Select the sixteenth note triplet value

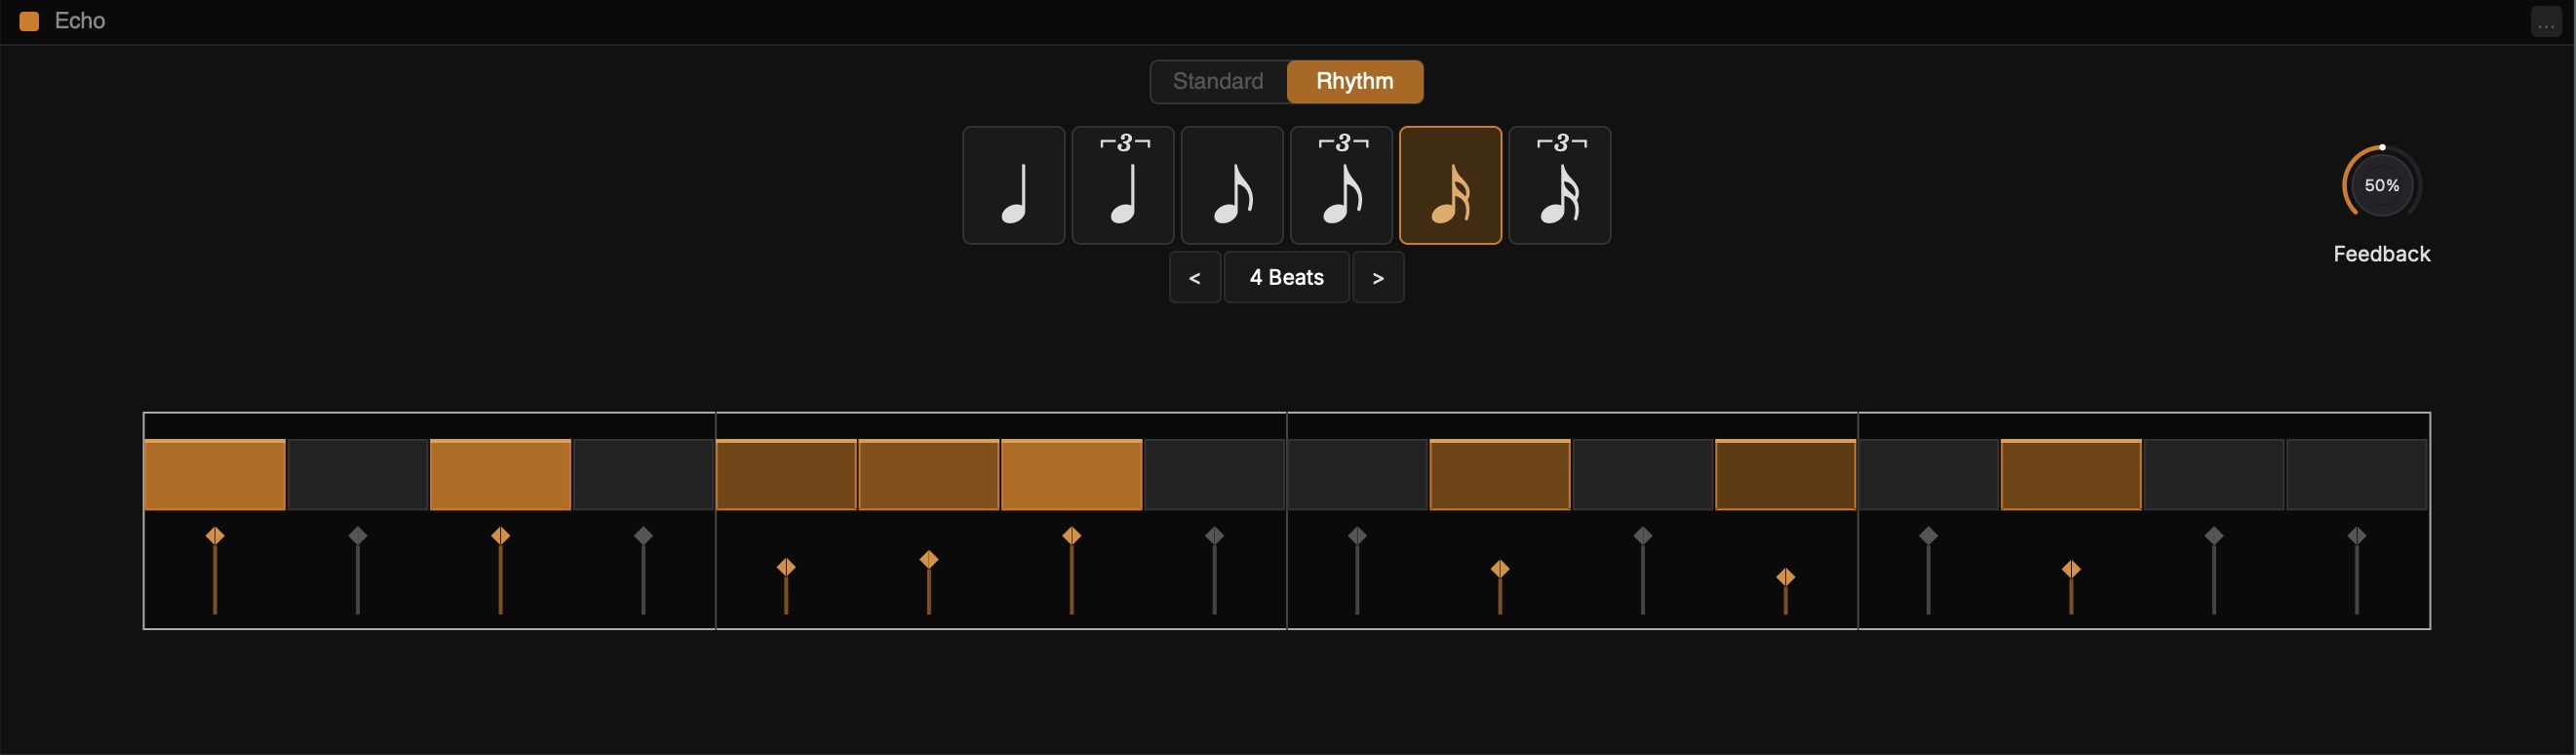[1559, 185]
